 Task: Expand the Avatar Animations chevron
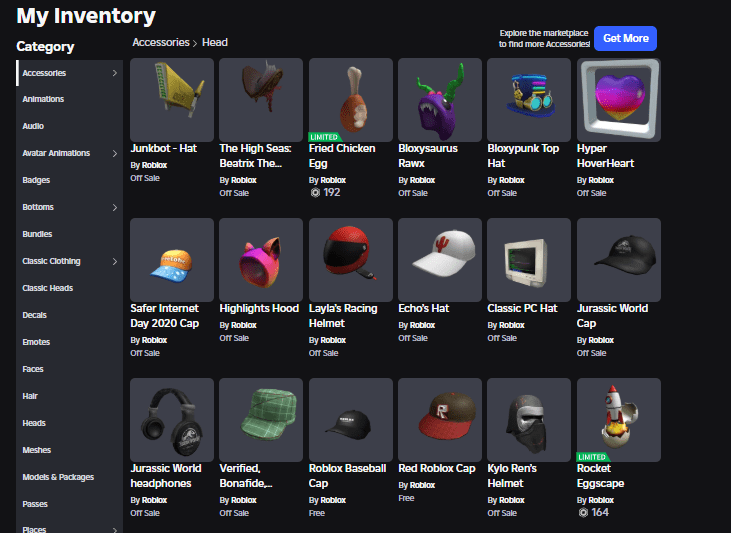tap(115, 153)
